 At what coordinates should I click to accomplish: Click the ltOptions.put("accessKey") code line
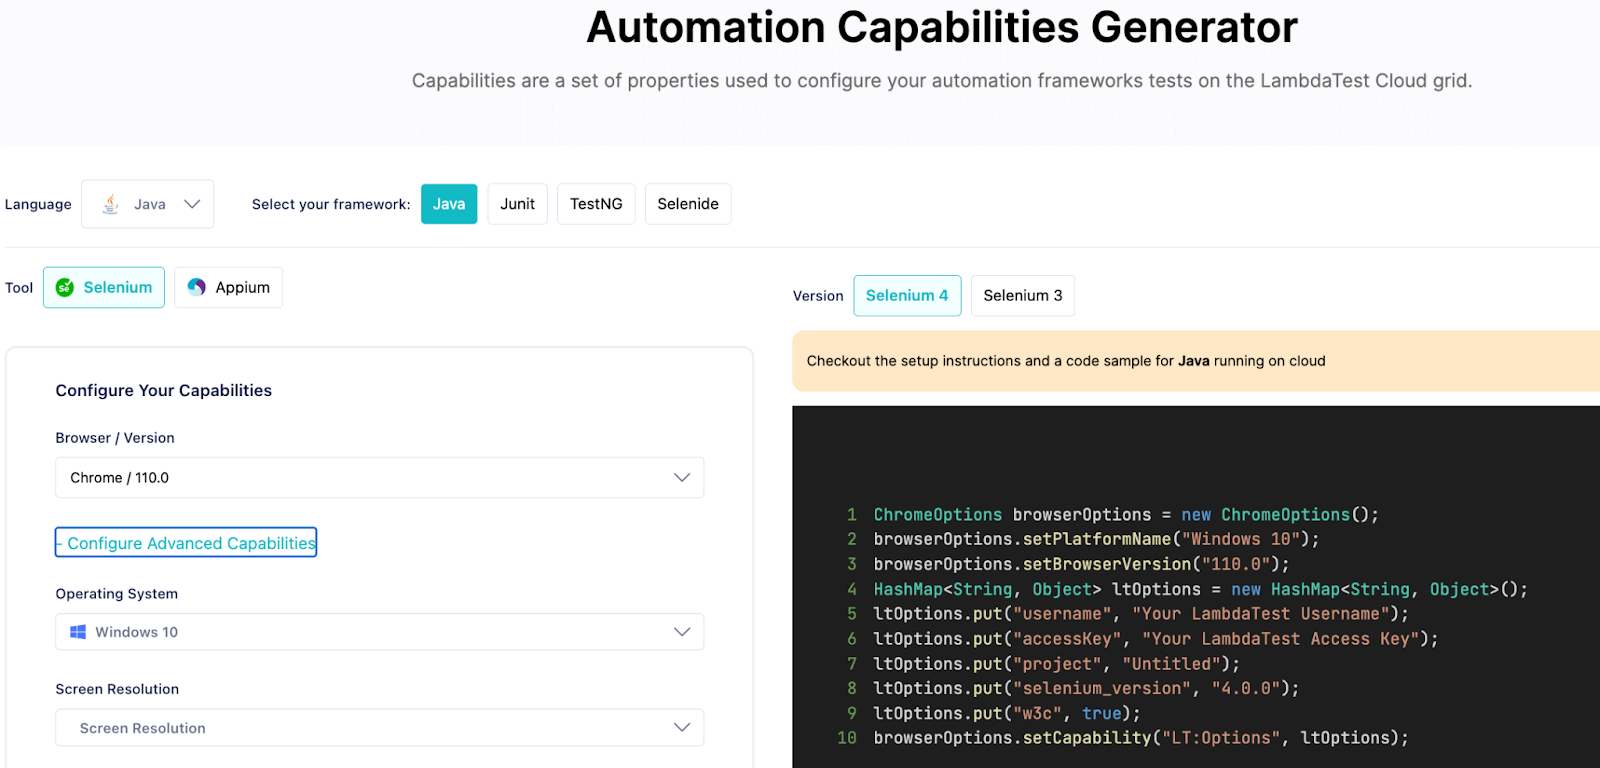(1156, 639)
